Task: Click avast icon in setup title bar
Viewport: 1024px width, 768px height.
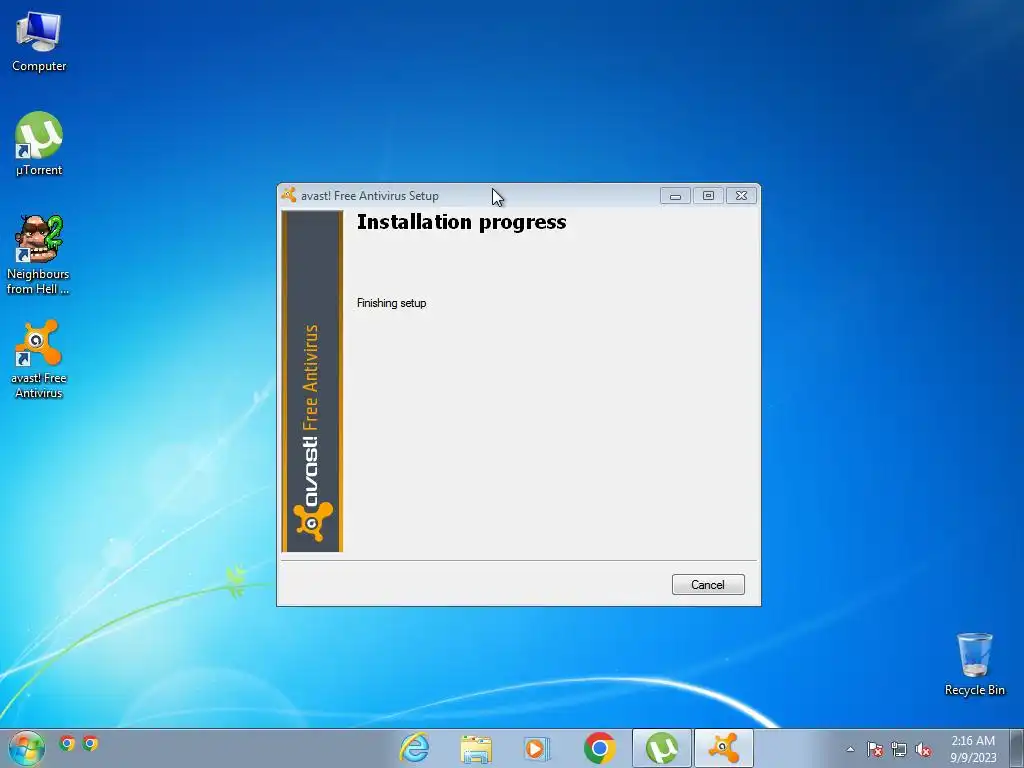Action: pyautogui.click(x=289, y=195)
